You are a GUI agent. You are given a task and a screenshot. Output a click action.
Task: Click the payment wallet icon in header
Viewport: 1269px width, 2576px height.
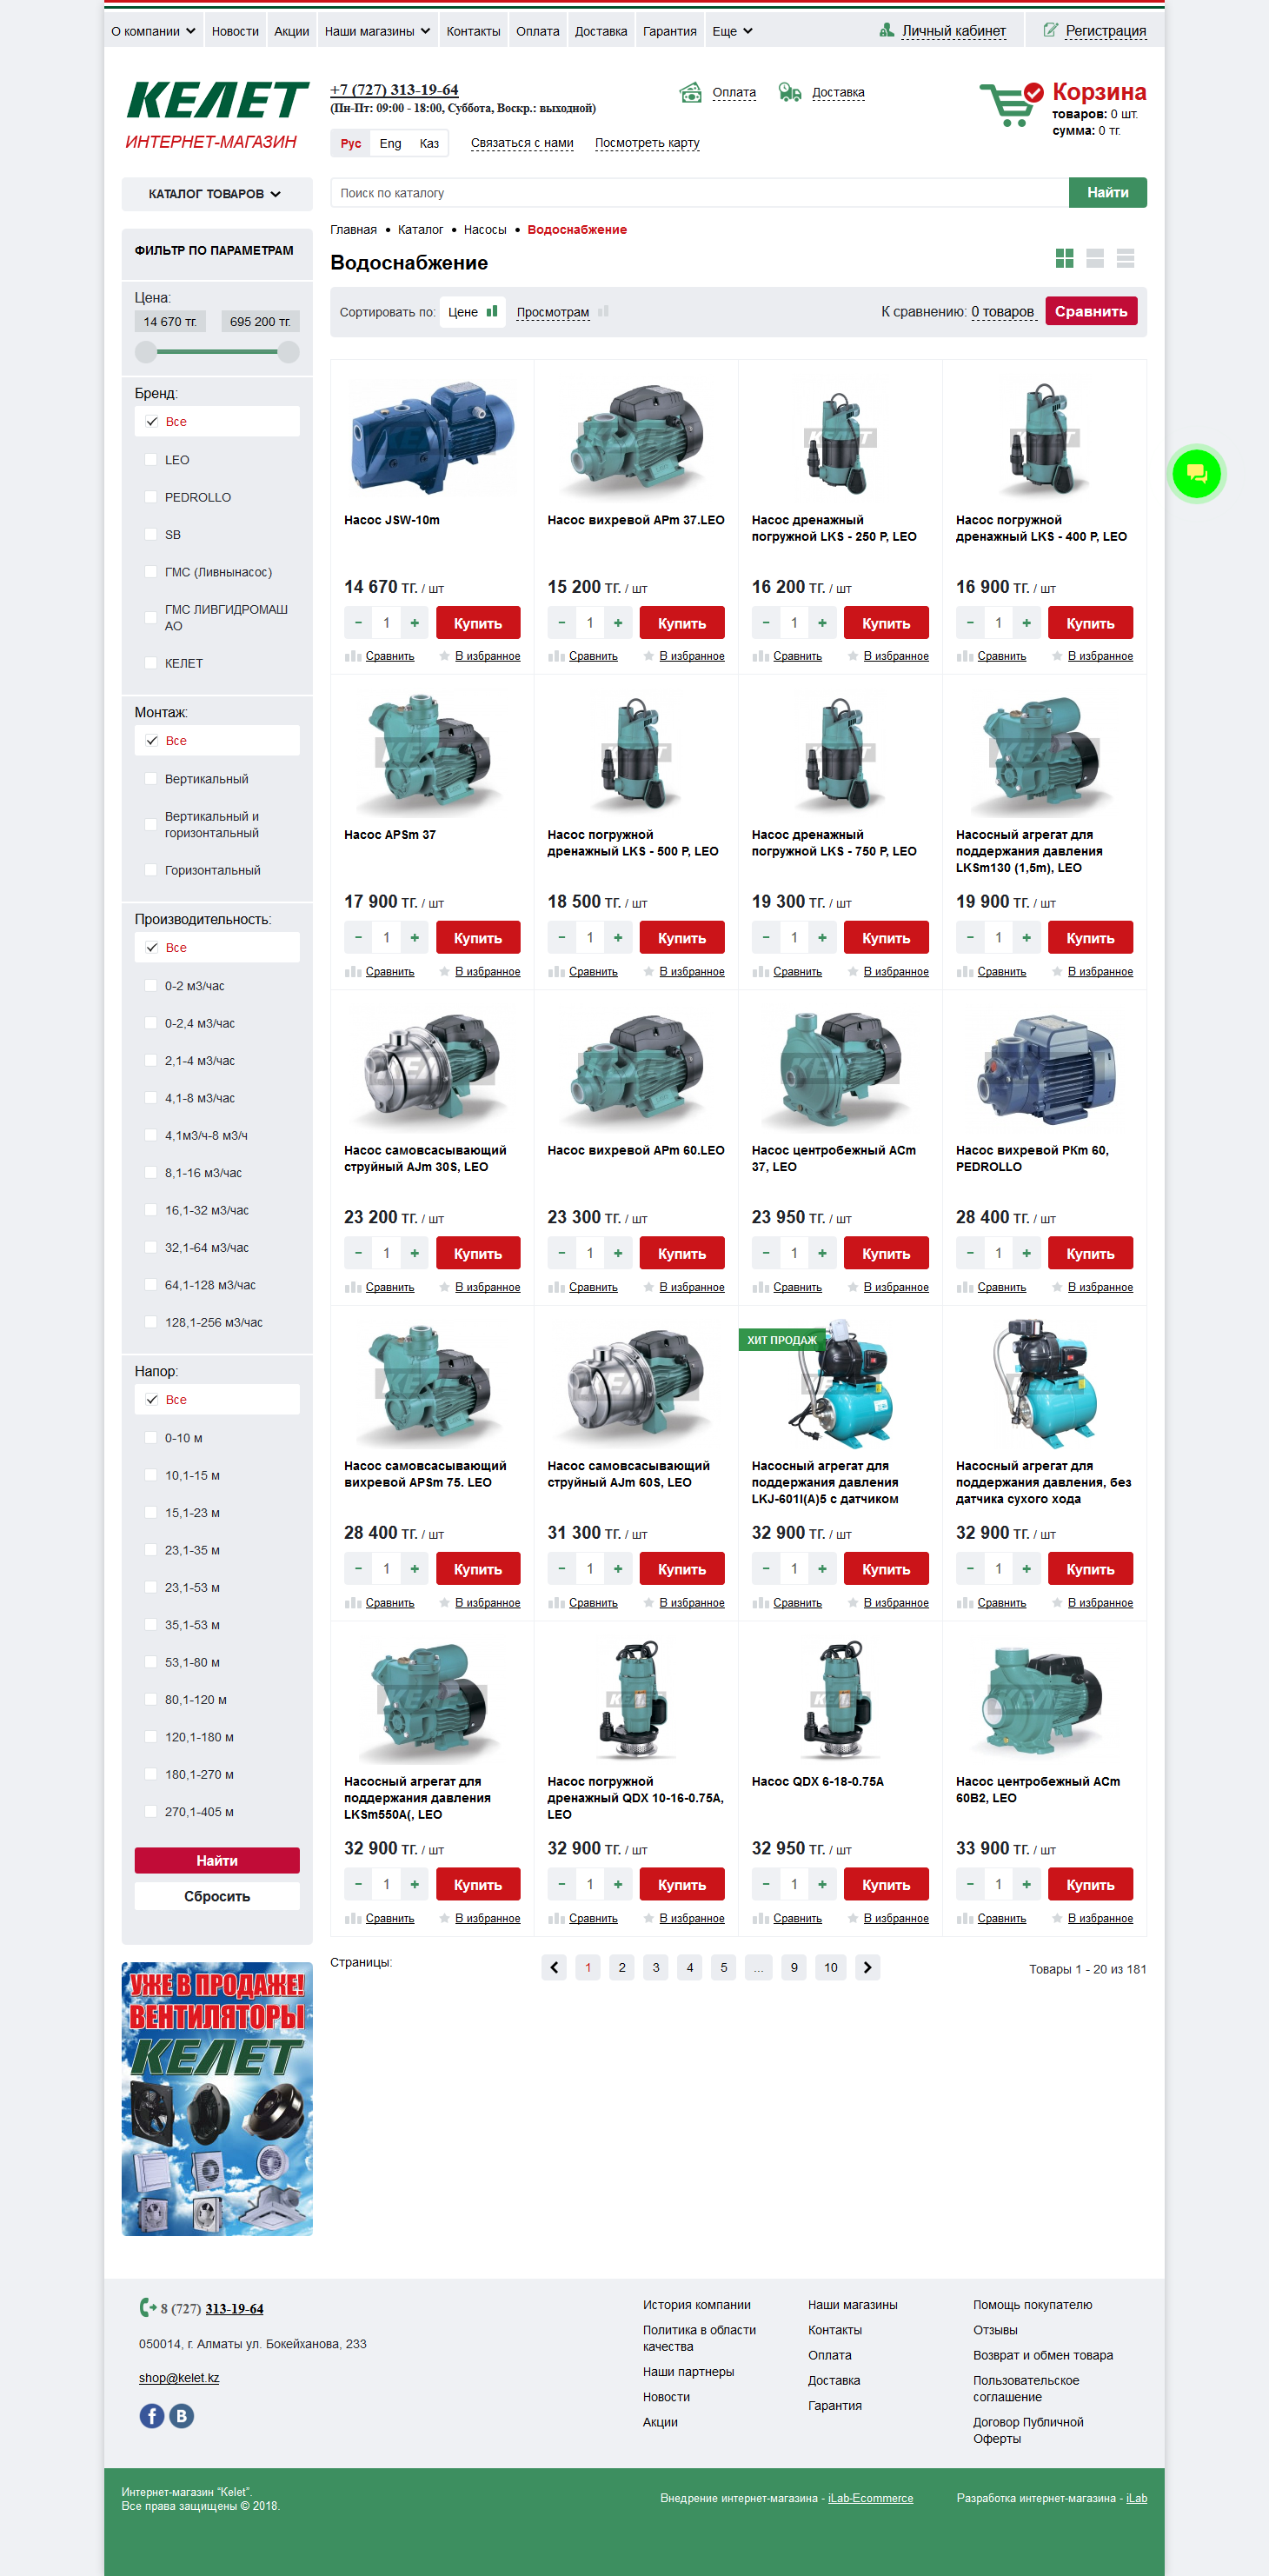(690, 93)
